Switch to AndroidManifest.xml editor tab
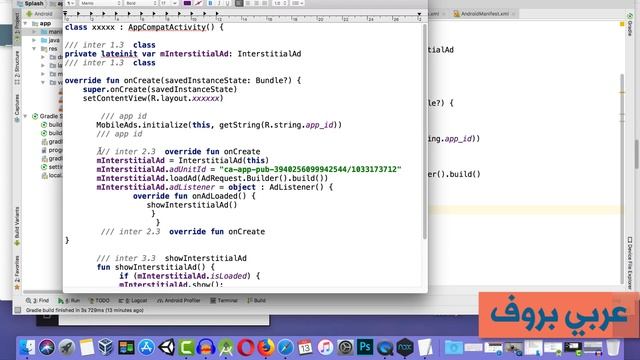The height and width of the screenshot is (360, 640). tap(484, 13)
